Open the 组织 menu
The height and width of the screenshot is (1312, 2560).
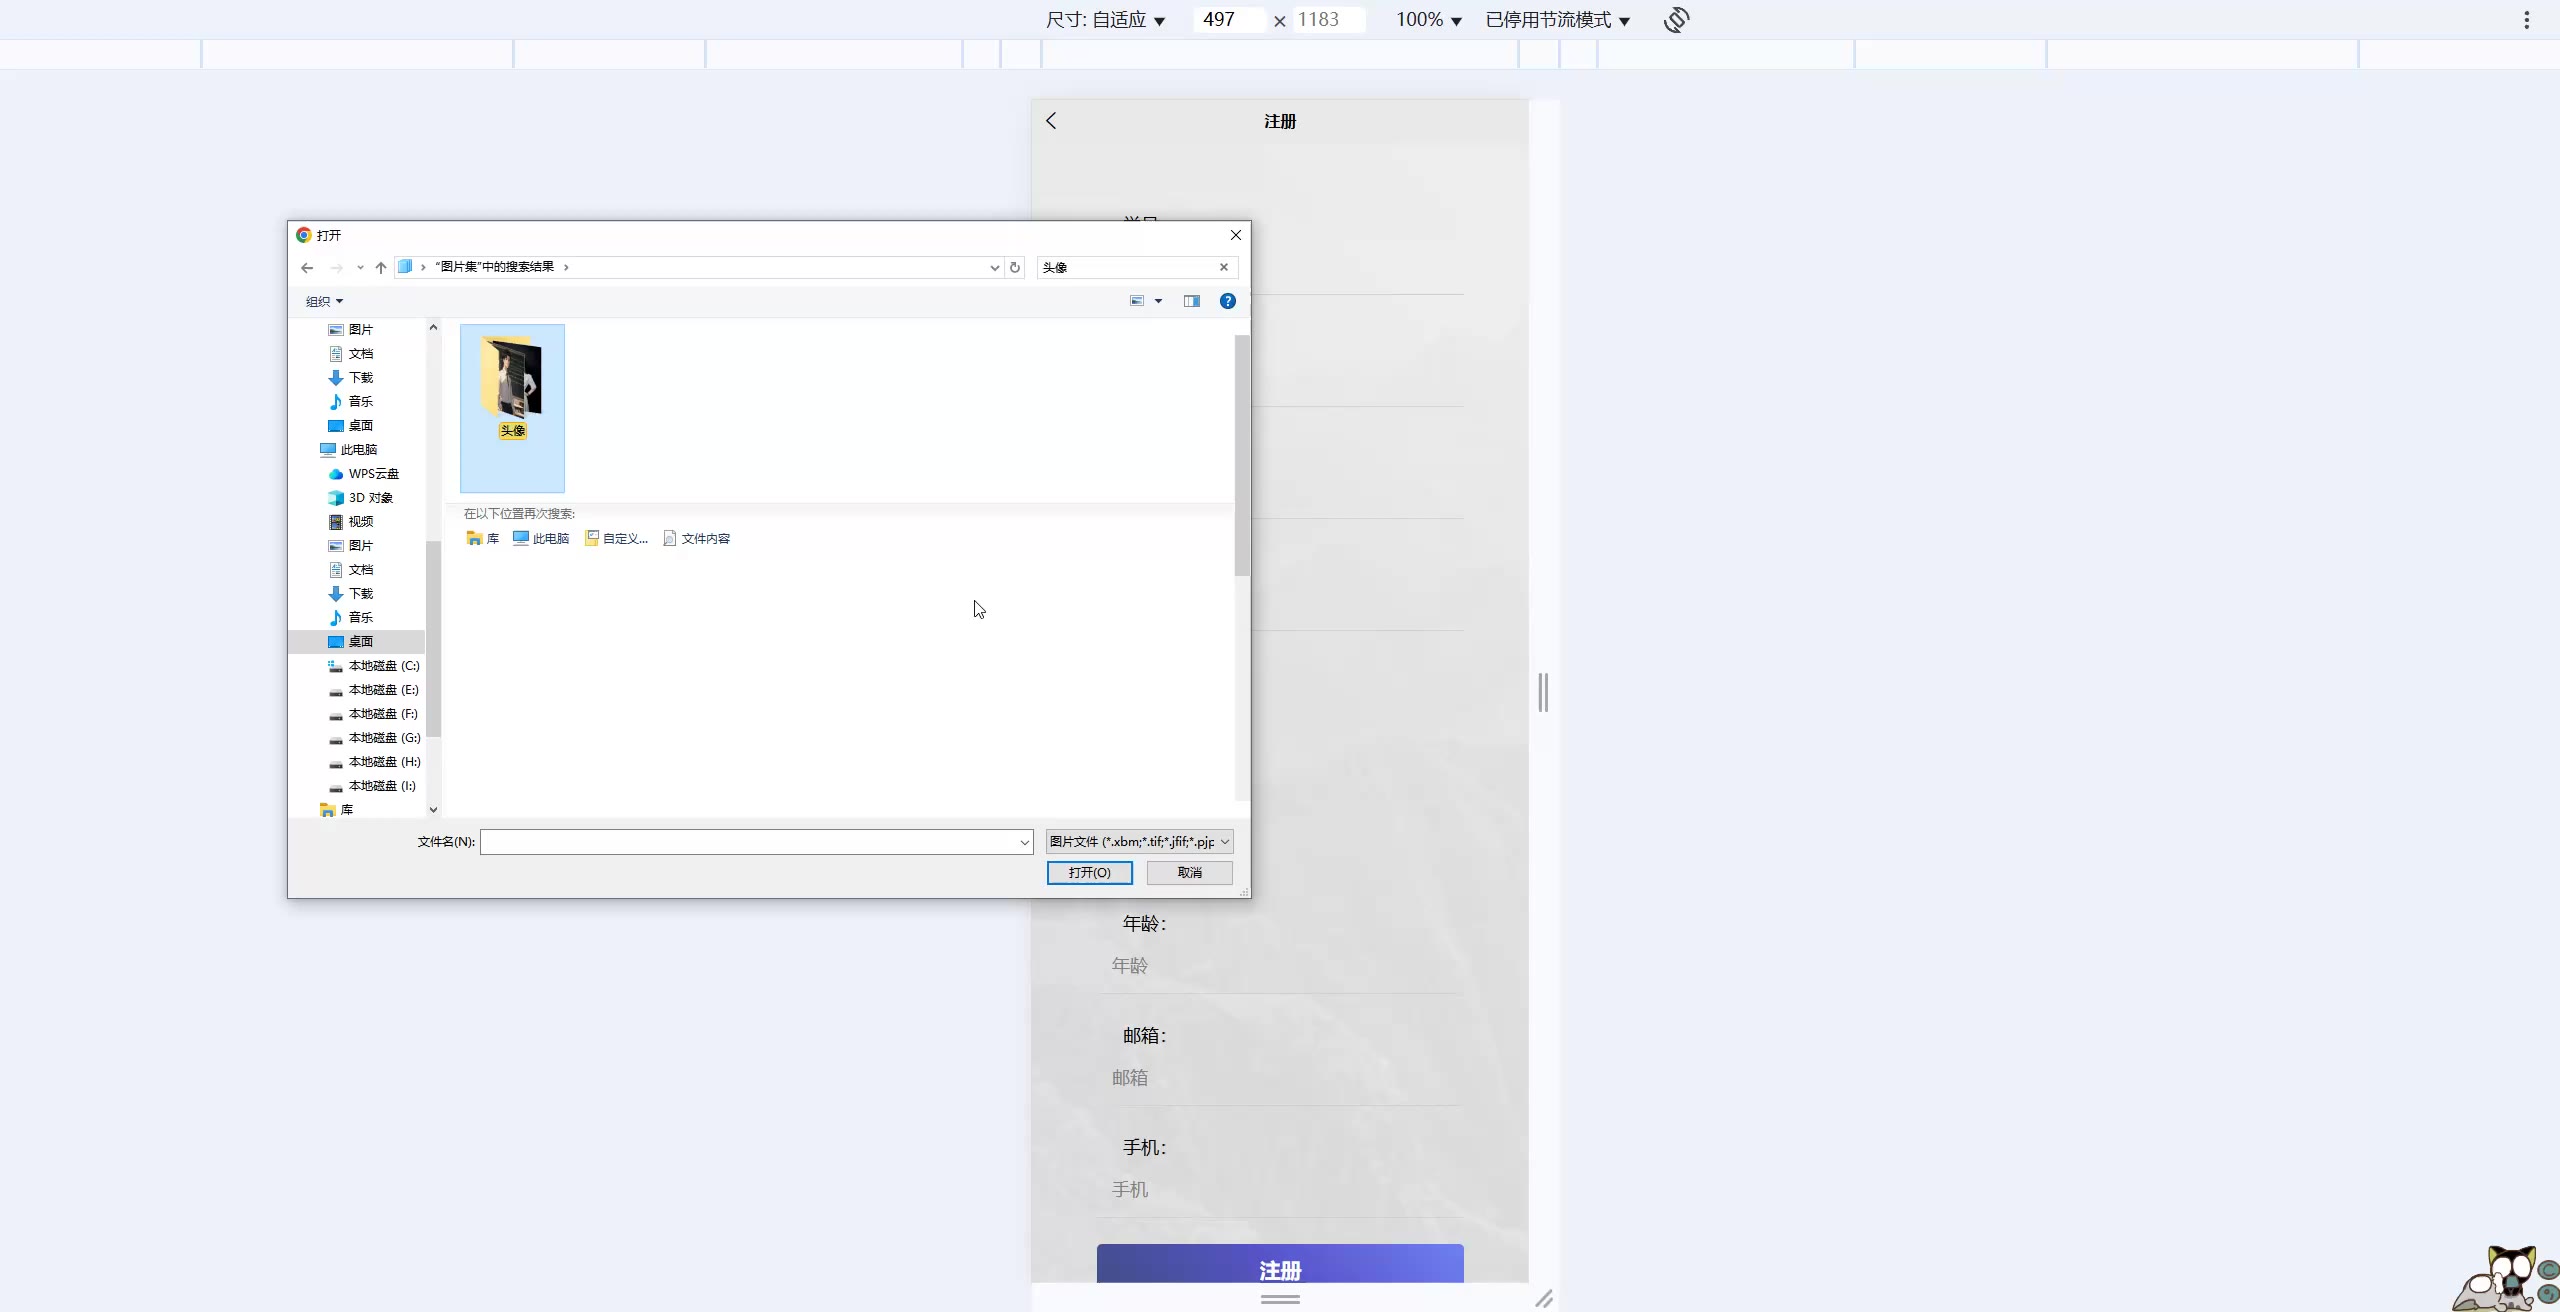[324, 301]
